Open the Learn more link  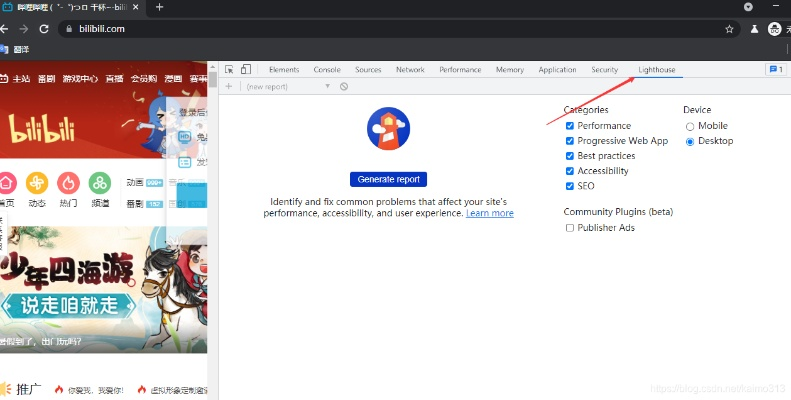coord(489,213)
